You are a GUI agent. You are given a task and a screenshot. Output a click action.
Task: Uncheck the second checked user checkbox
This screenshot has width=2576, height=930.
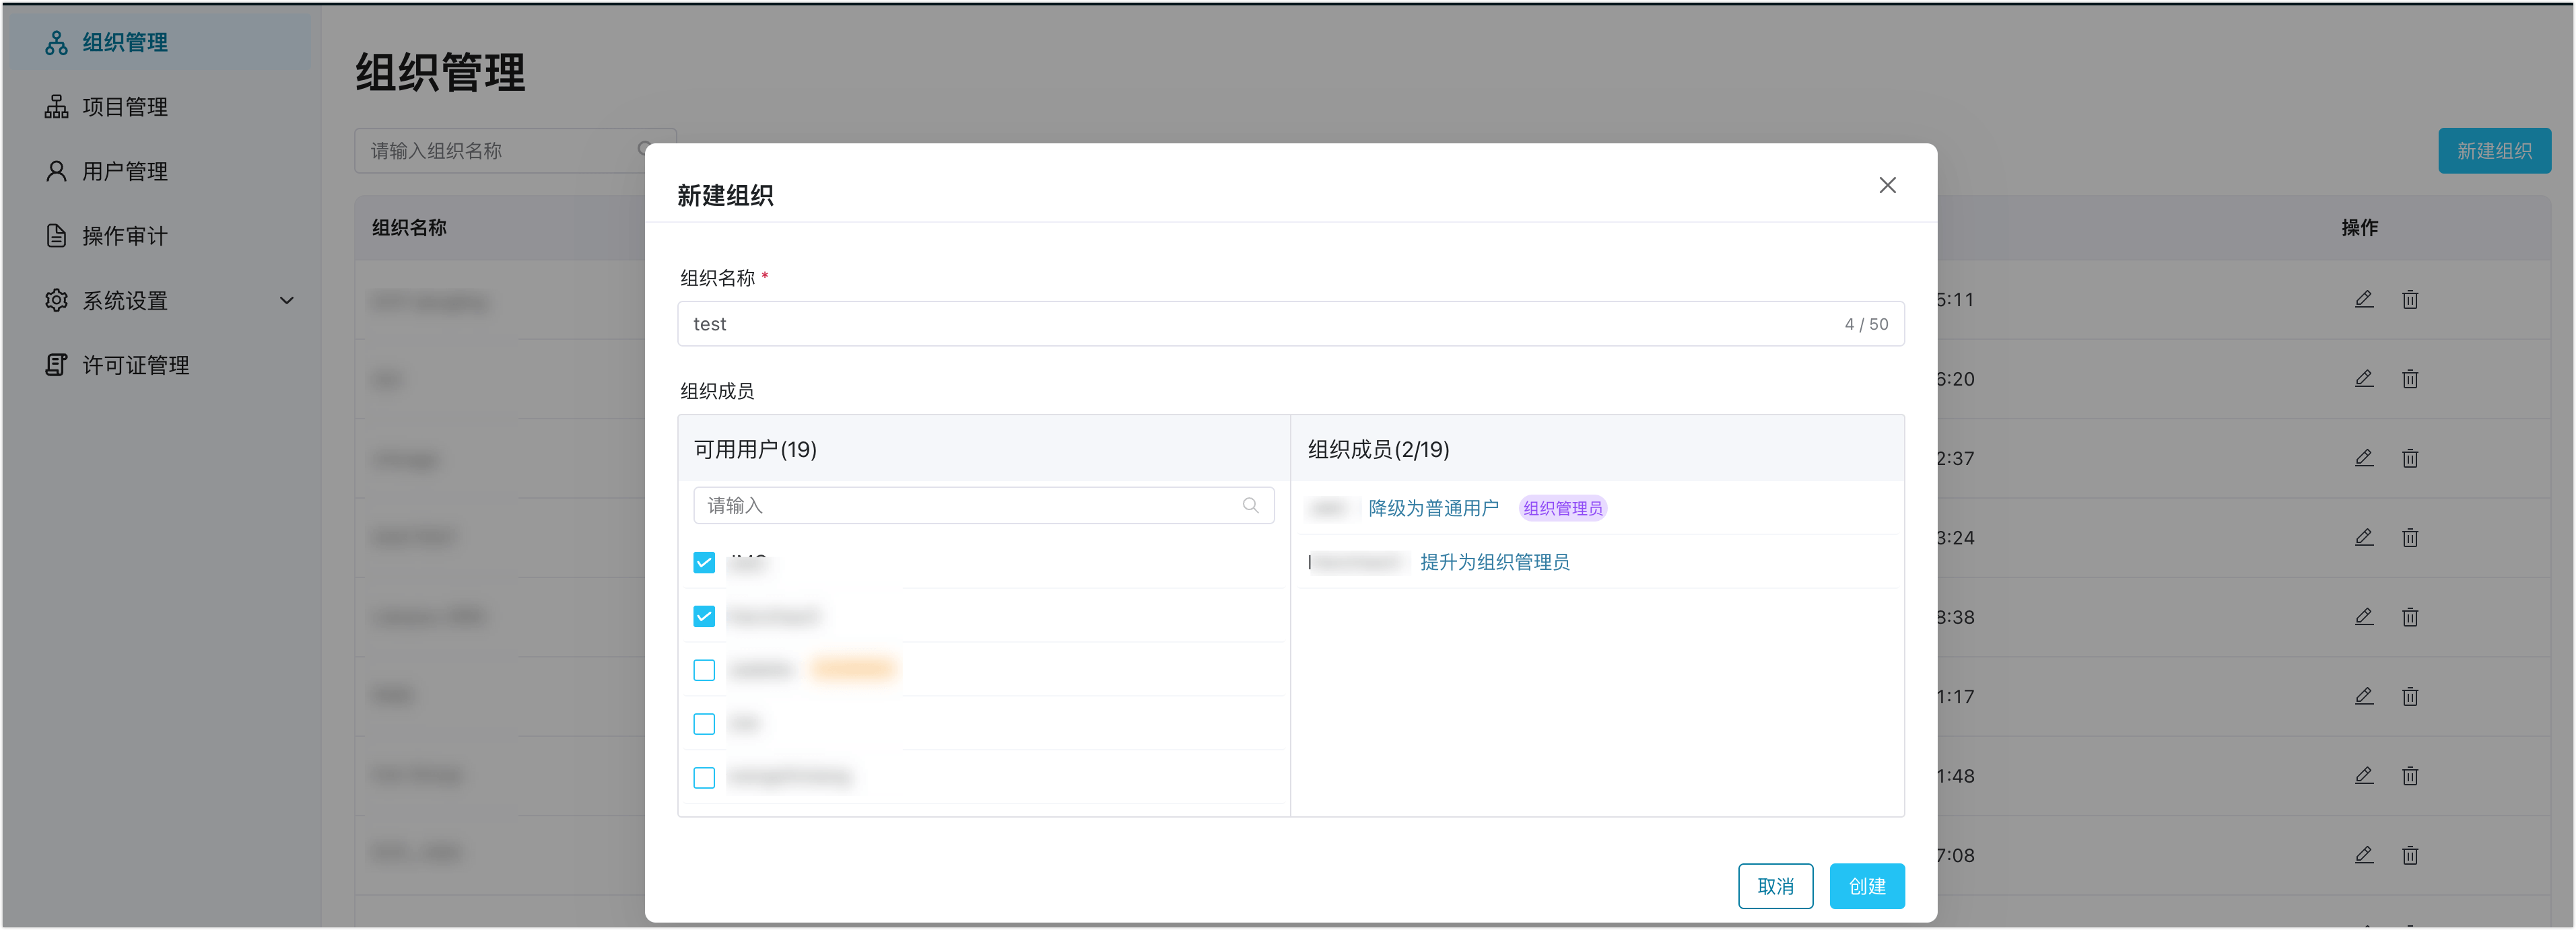pos(704,616)
